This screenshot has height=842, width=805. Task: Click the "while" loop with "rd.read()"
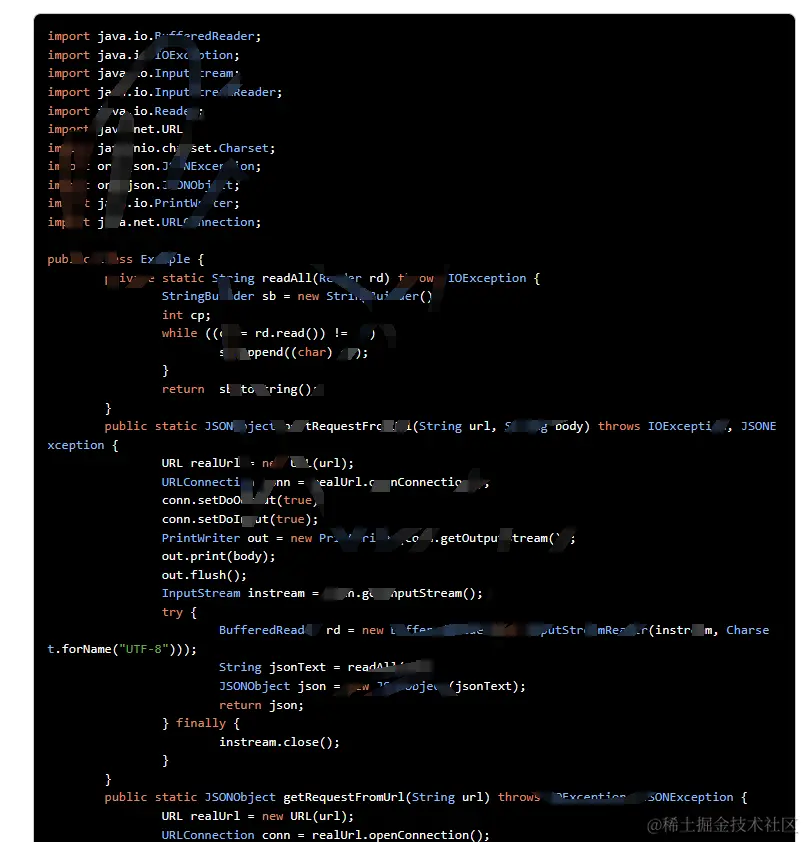click(269, 333)
